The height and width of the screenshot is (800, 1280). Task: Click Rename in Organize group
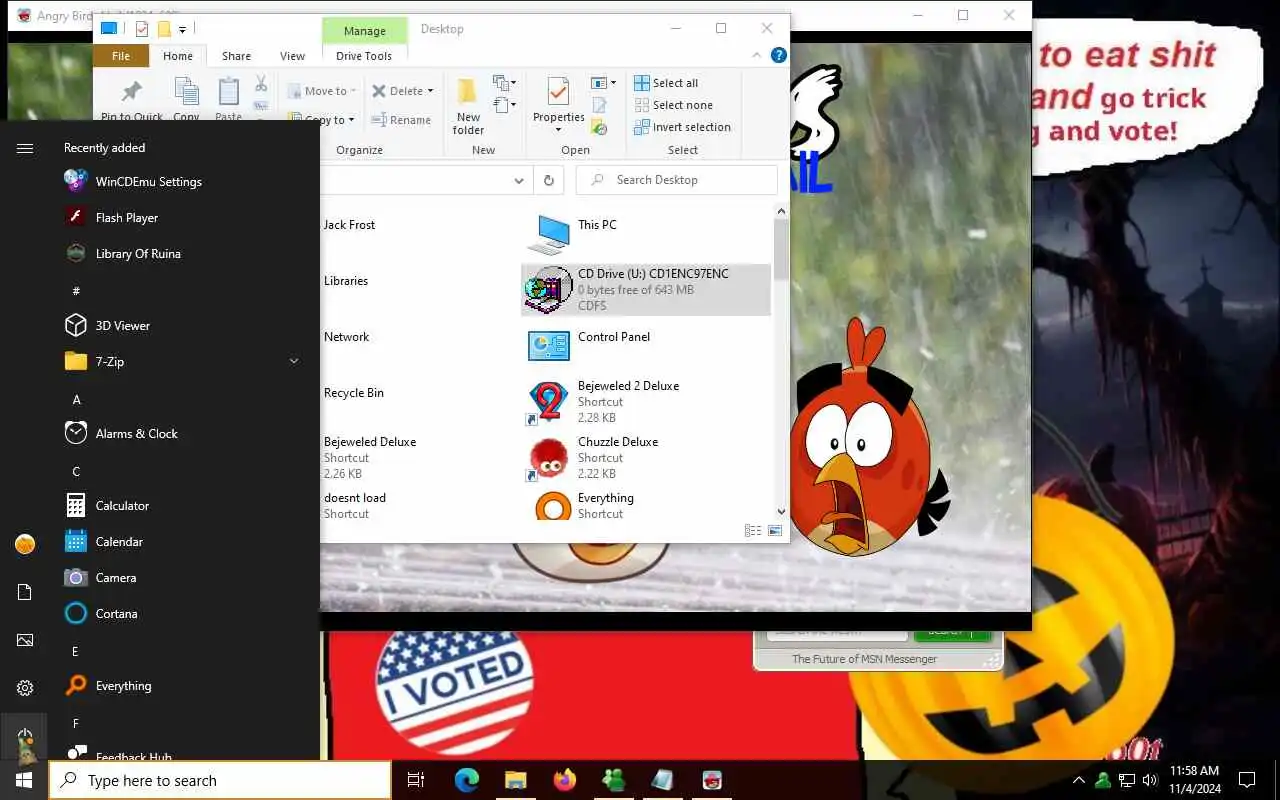(x=401, y=120)
